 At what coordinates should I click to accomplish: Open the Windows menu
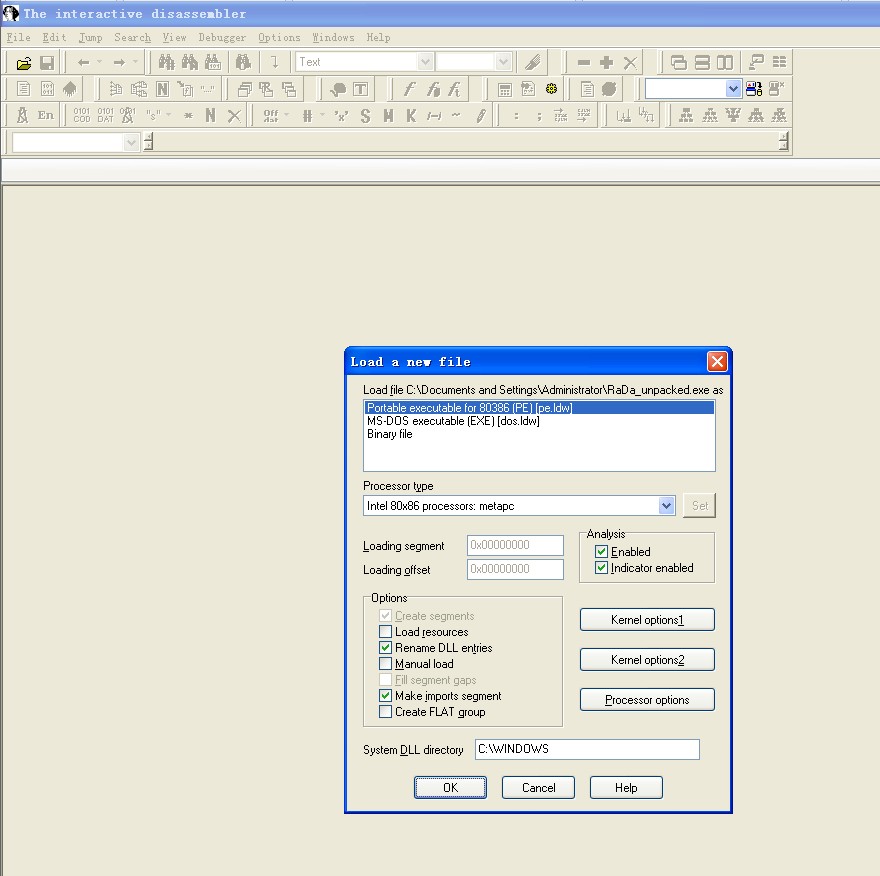click(333, 38)
